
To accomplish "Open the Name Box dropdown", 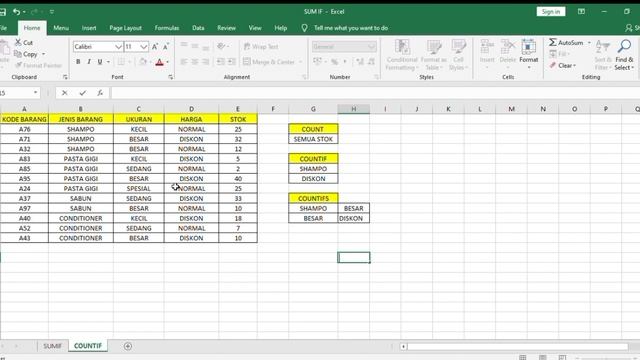I will 36,93.
